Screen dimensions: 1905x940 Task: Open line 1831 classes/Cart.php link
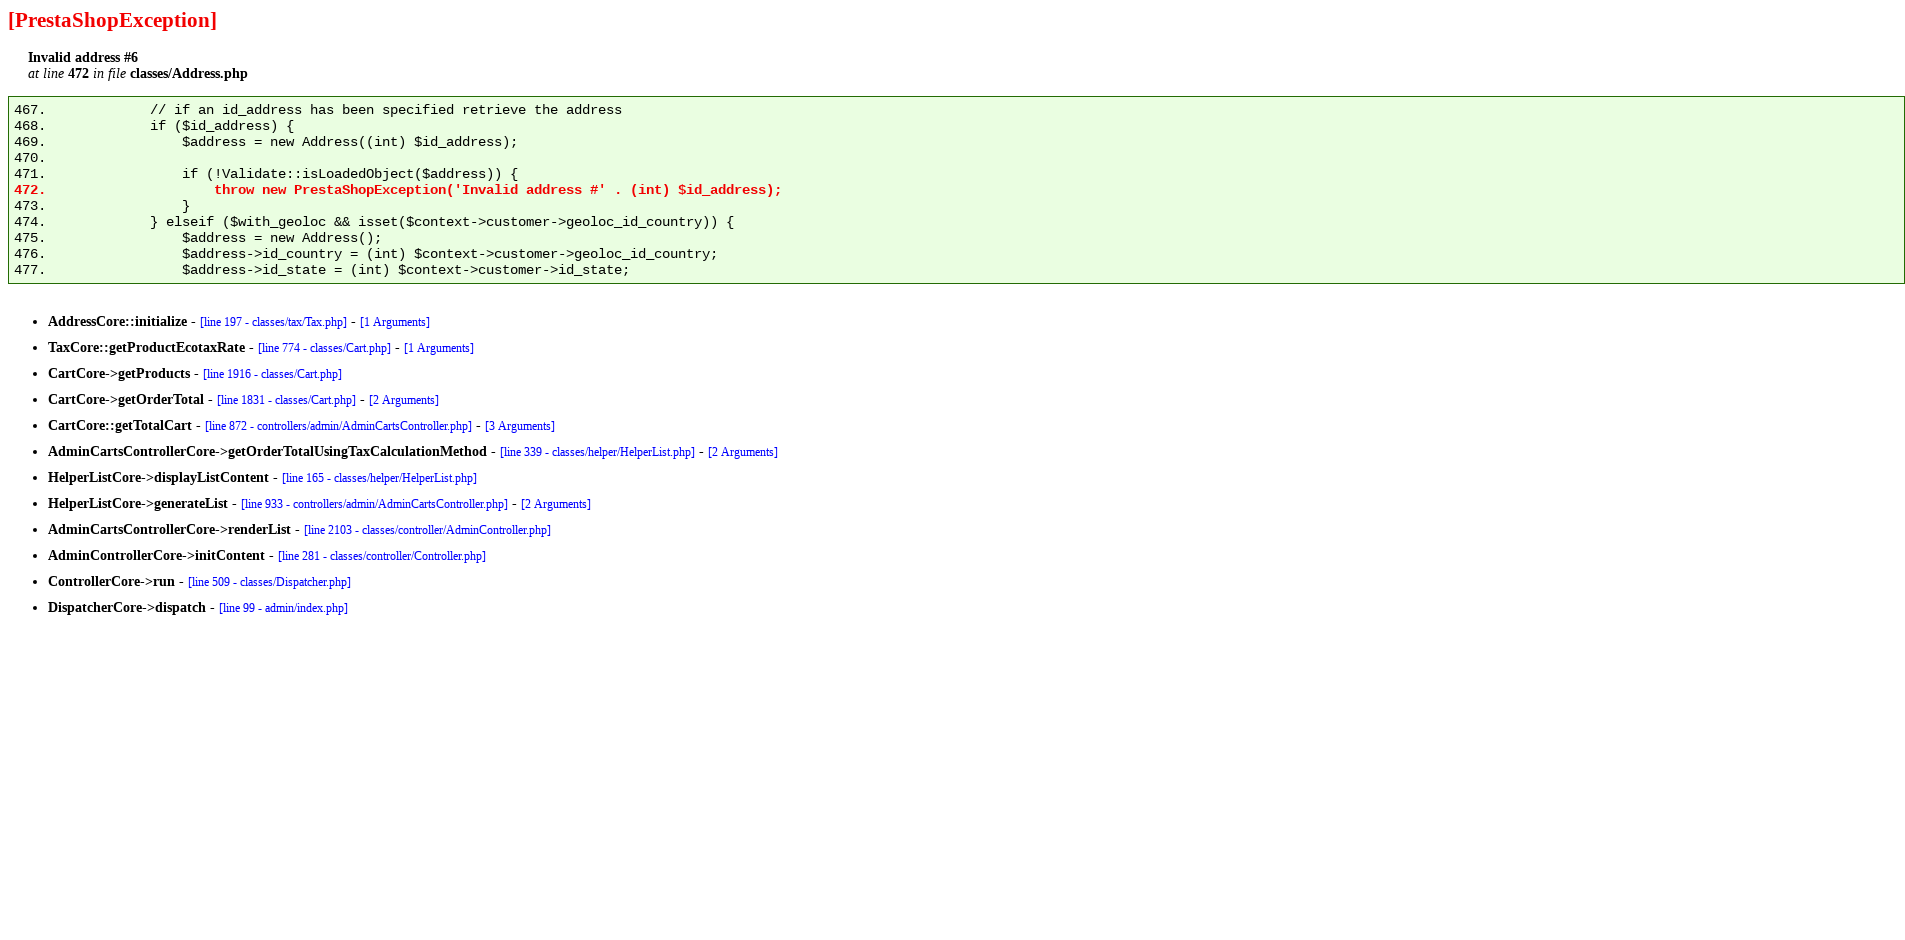tap(286, 400)
